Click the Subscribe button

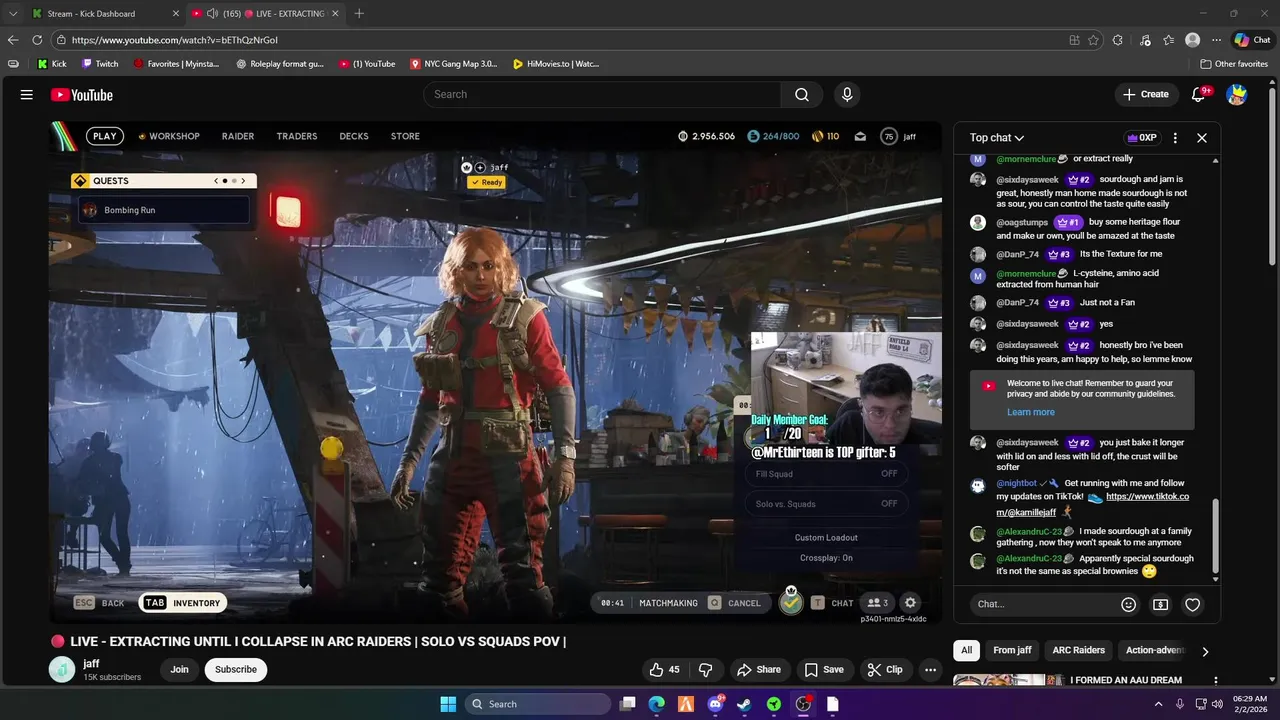click(x=236, y=670)
